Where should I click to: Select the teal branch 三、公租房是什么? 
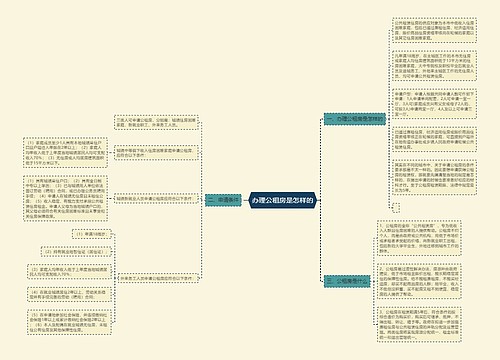[347, 281]
